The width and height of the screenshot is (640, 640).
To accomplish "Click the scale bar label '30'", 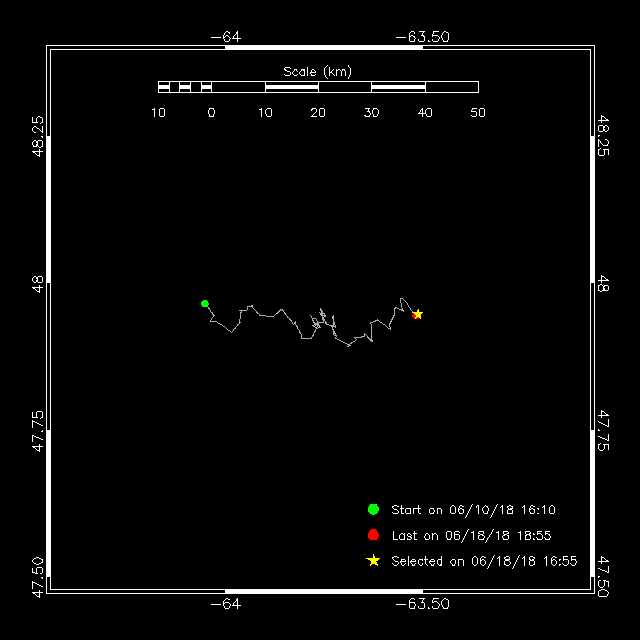I will (x=371, y=113).
